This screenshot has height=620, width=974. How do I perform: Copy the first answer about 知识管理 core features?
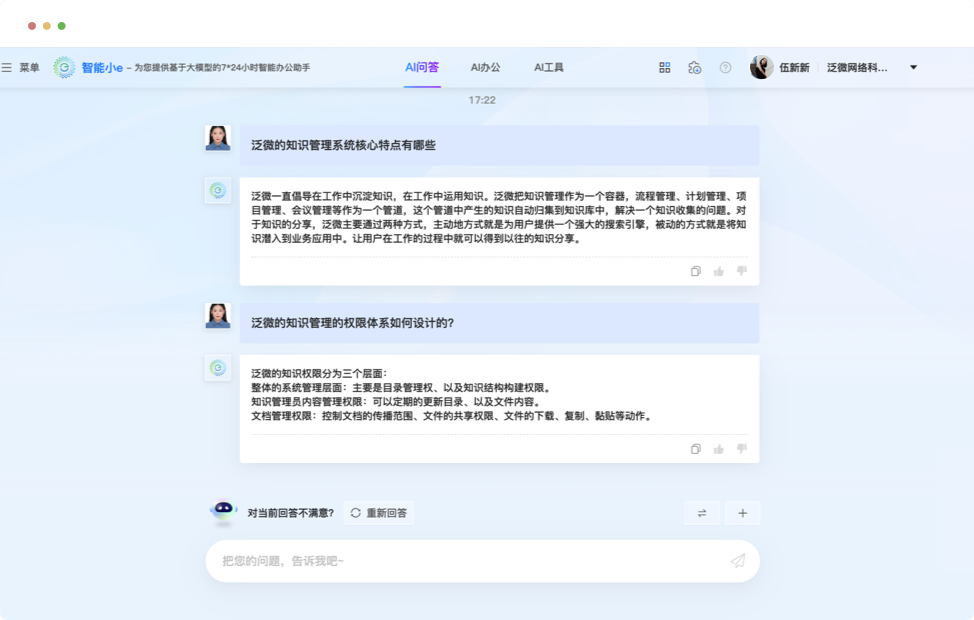coord(696,271)
